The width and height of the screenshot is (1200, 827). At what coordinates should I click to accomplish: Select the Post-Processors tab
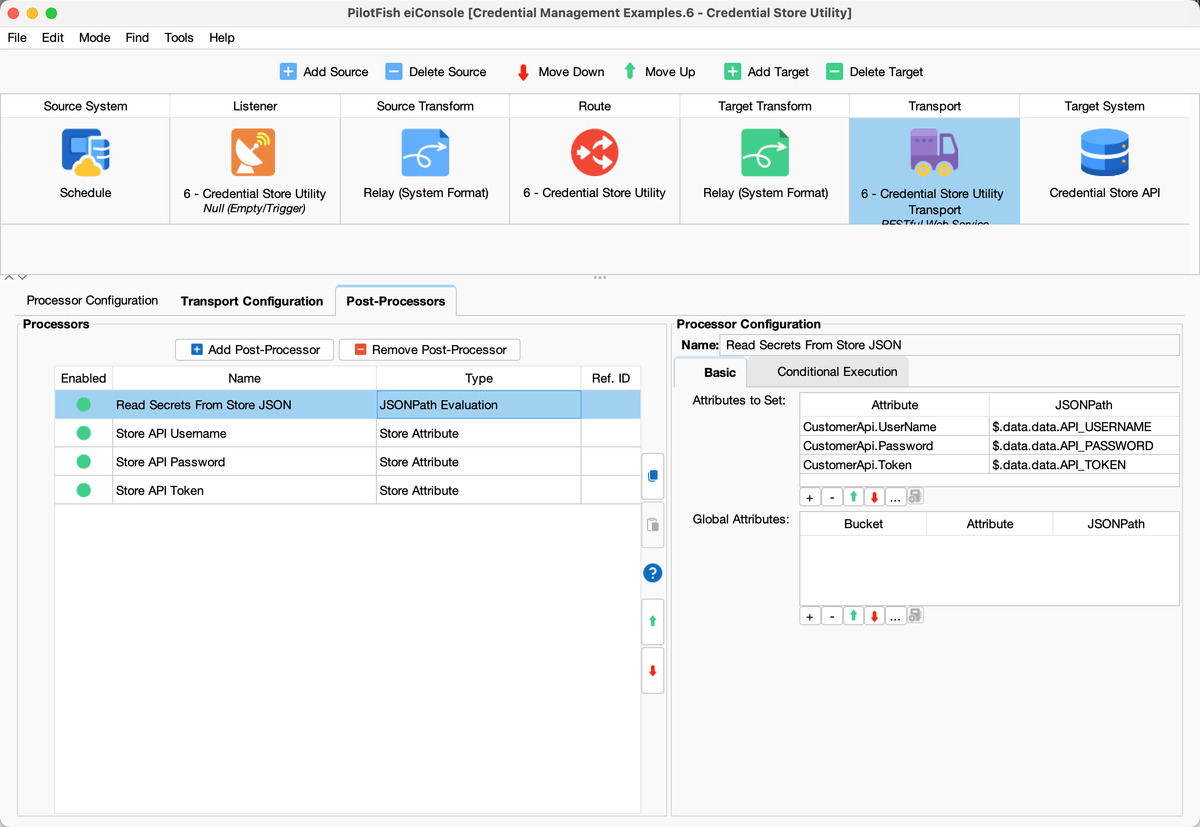(x=396, y=301)
